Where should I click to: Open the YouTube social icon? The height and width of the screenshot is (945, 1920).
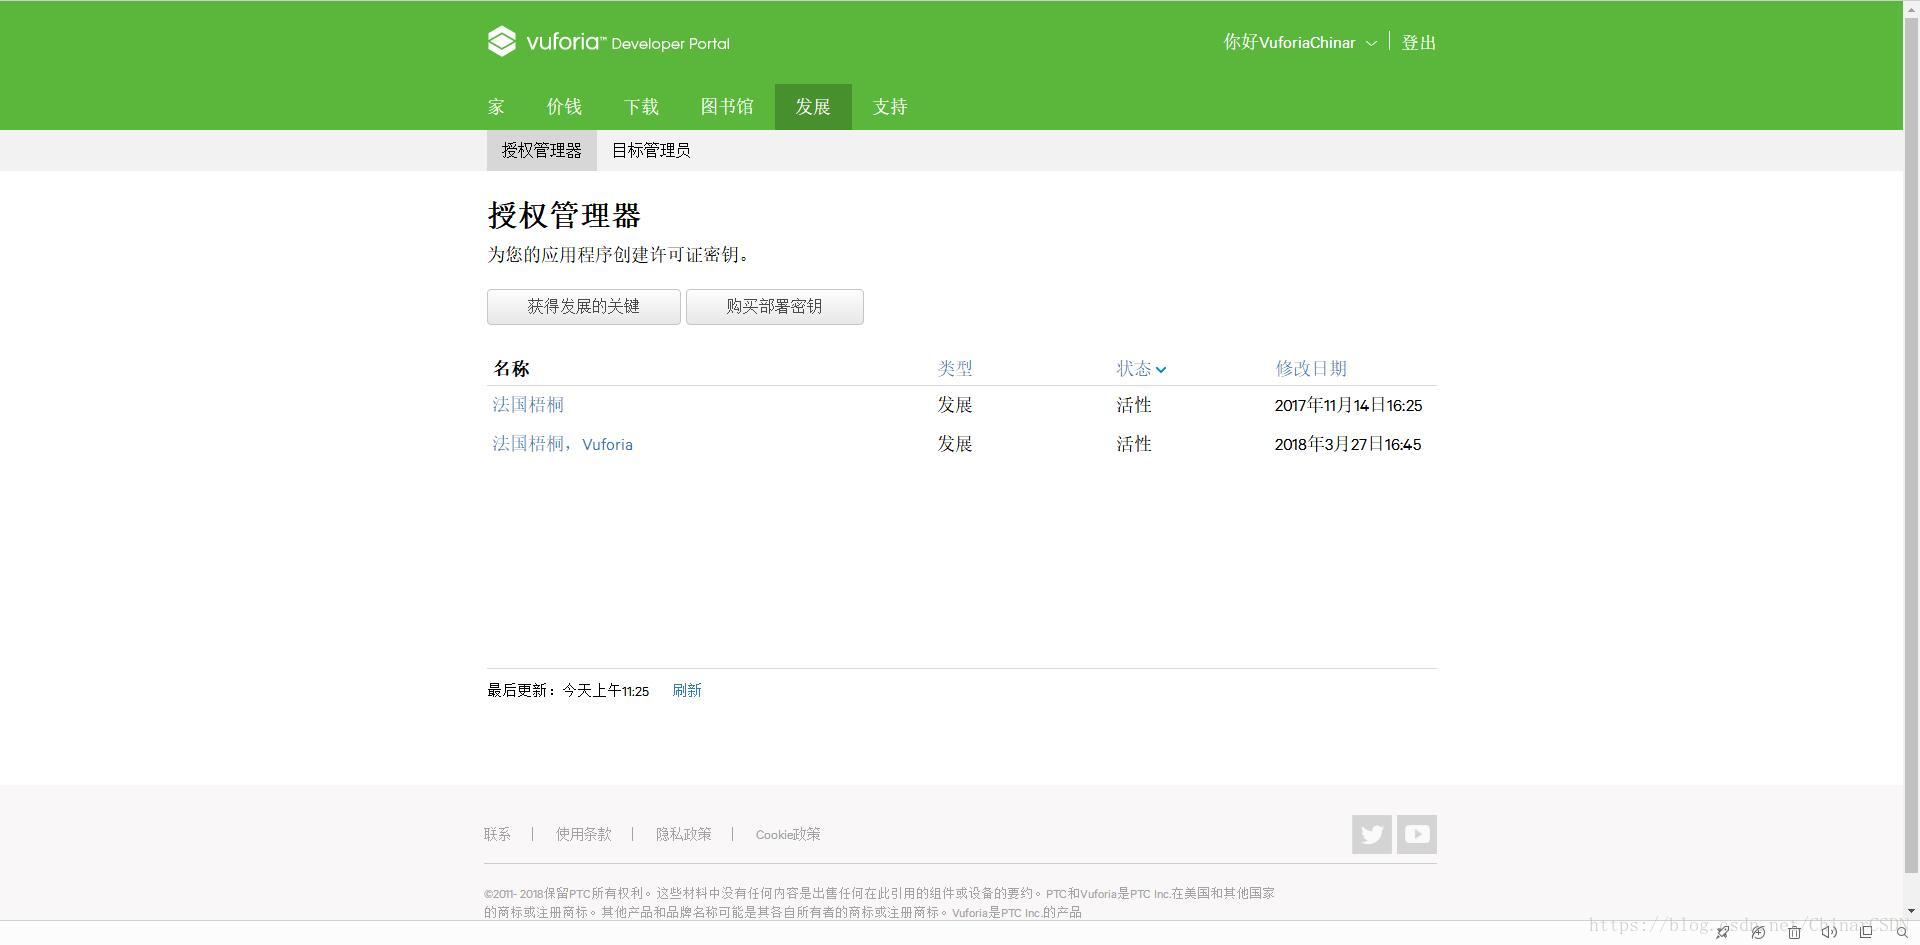[1416, 834]
